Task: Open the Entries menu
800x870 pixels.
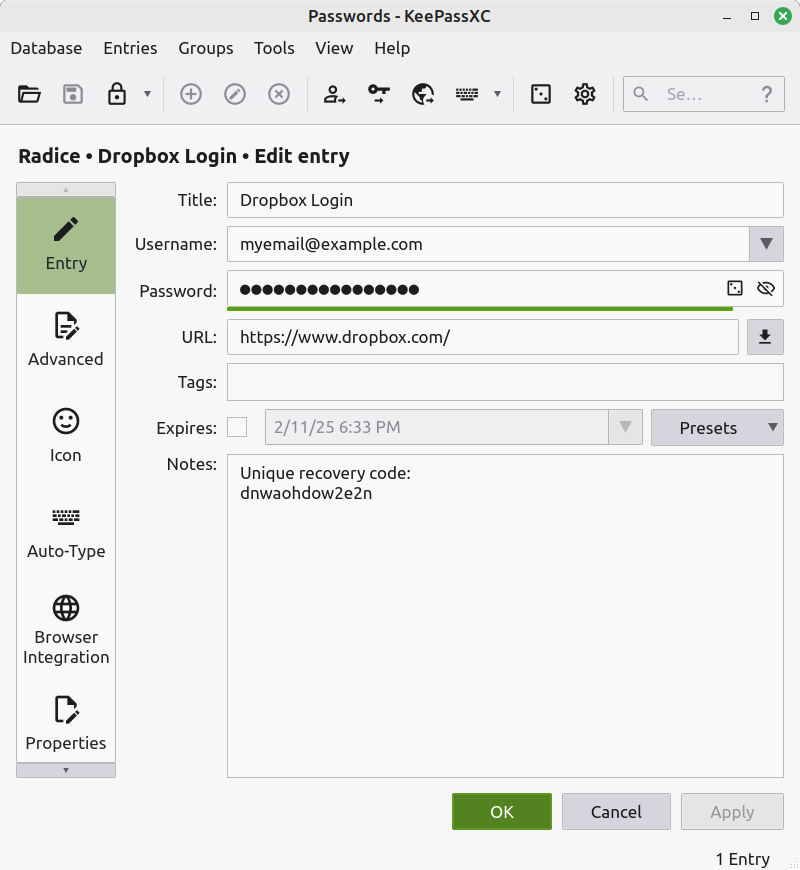Action: click(130, 48)
